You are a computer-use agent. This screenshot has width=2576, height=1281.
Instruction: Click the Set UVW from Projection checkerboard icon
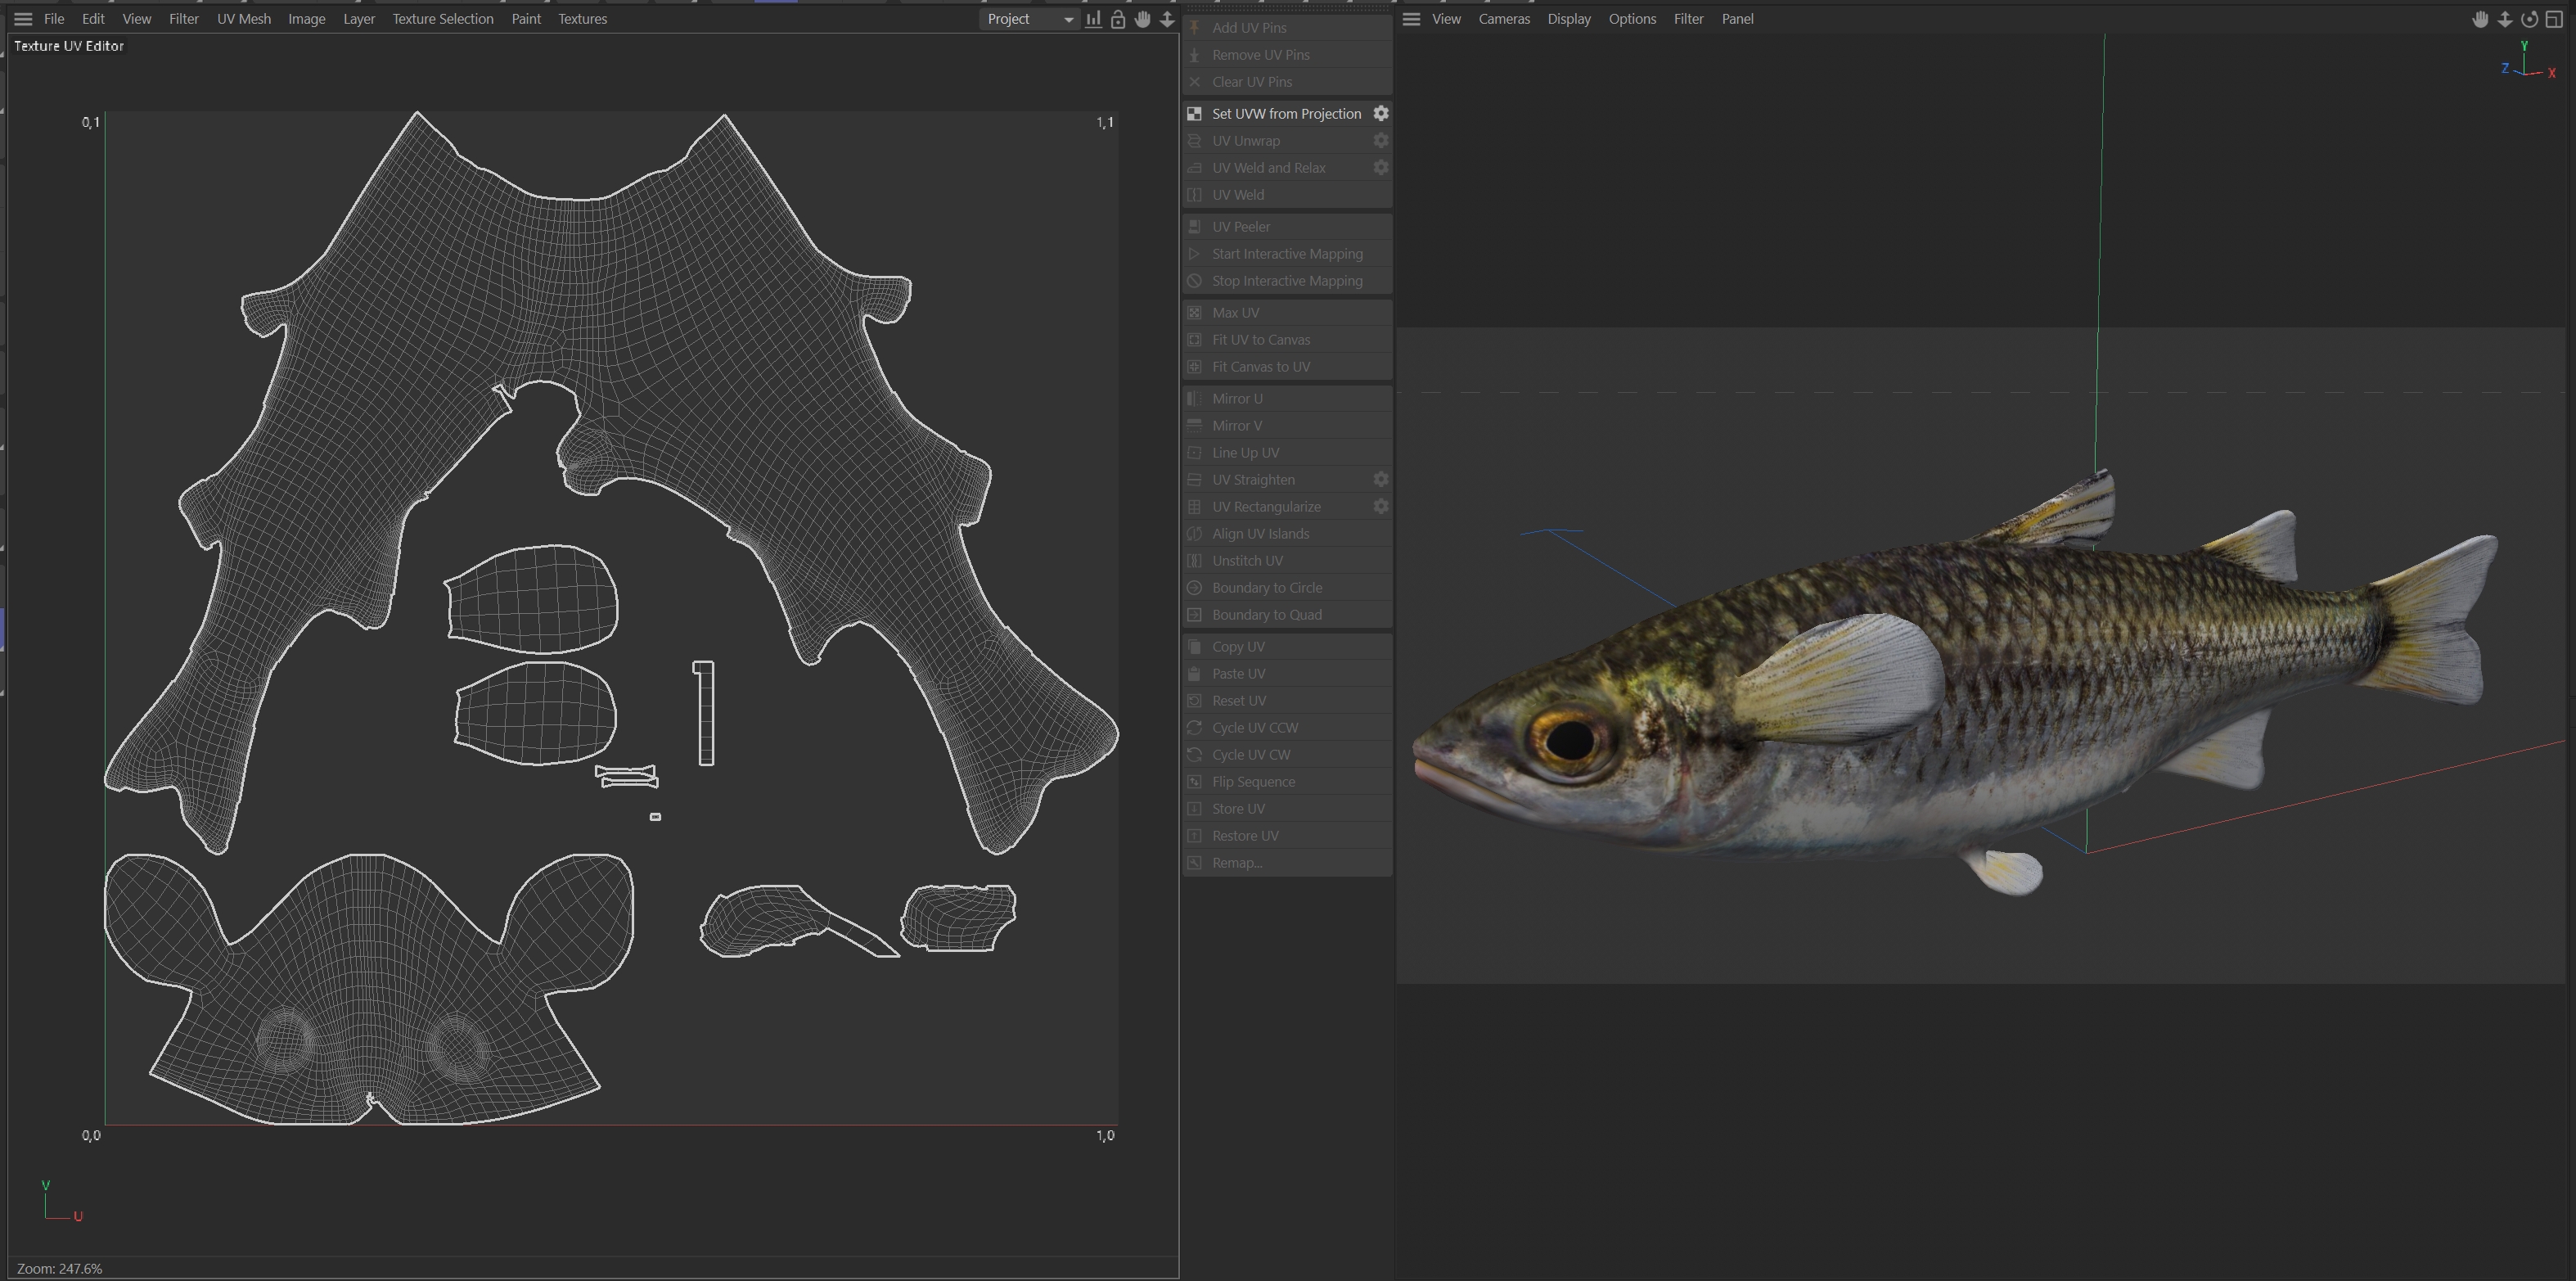(1194, 114)
